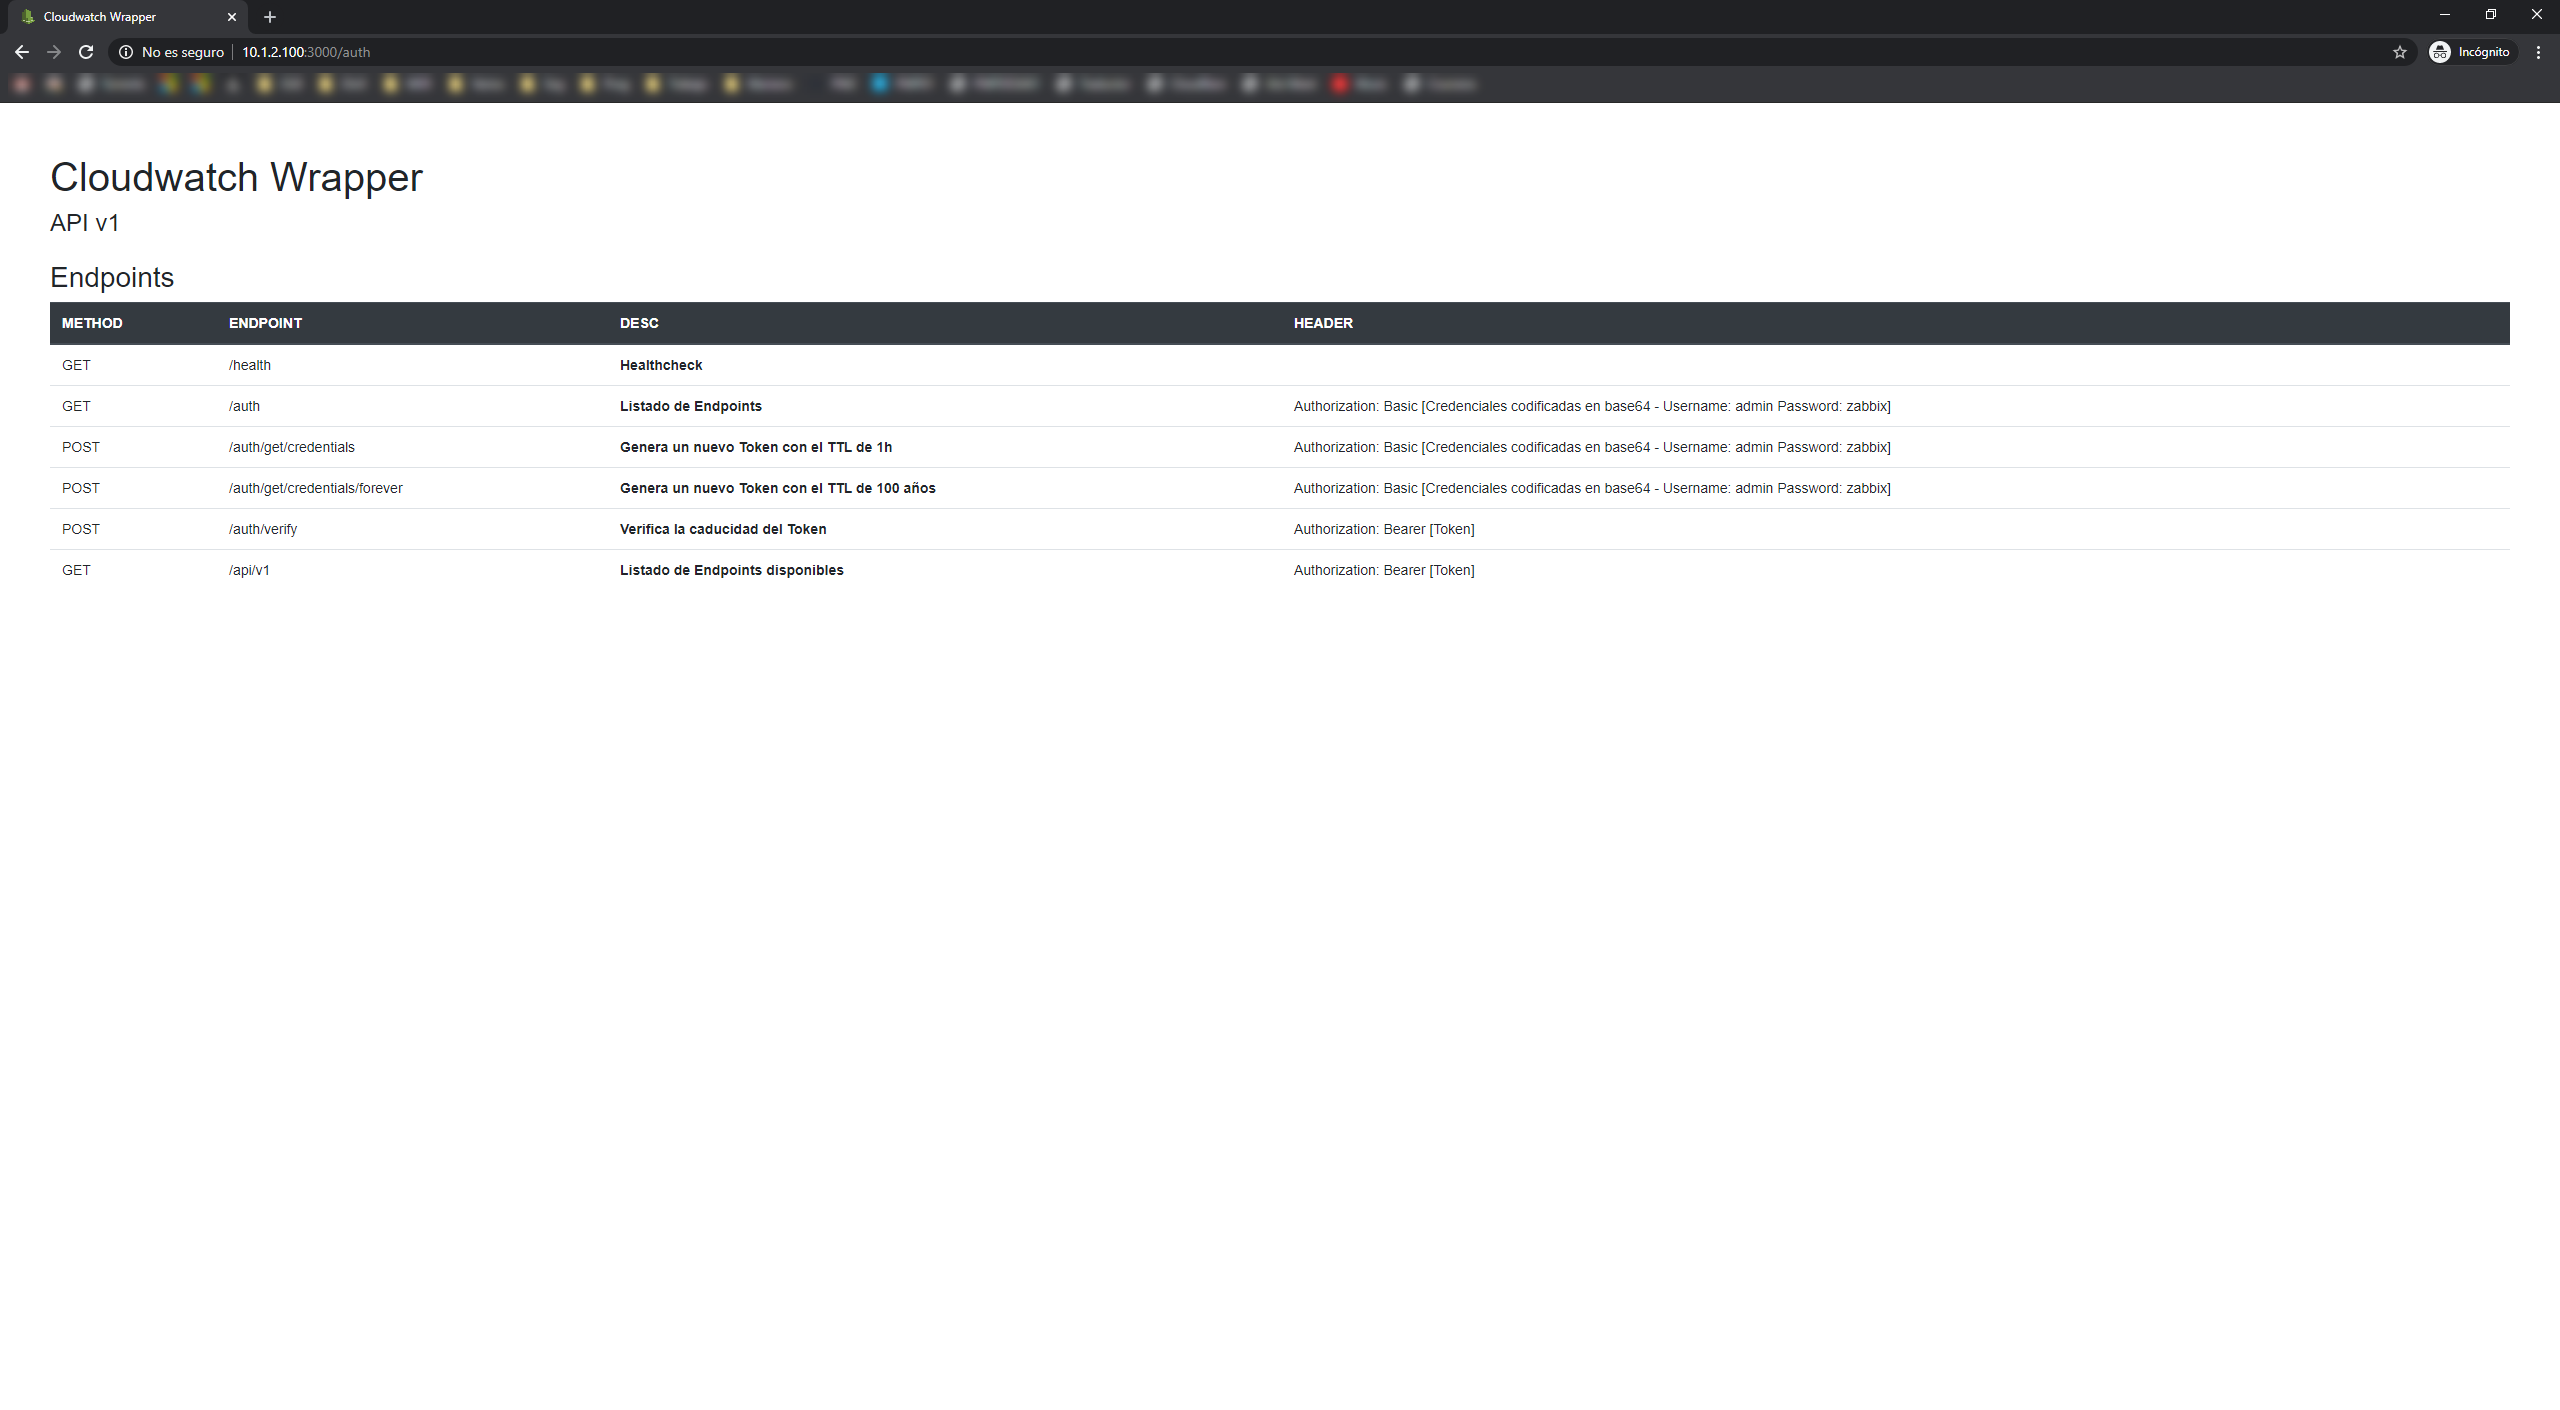This screenshot has width=2560, height=1410.
Task: Open a new tab with plus icon
Action: point(270,17)
